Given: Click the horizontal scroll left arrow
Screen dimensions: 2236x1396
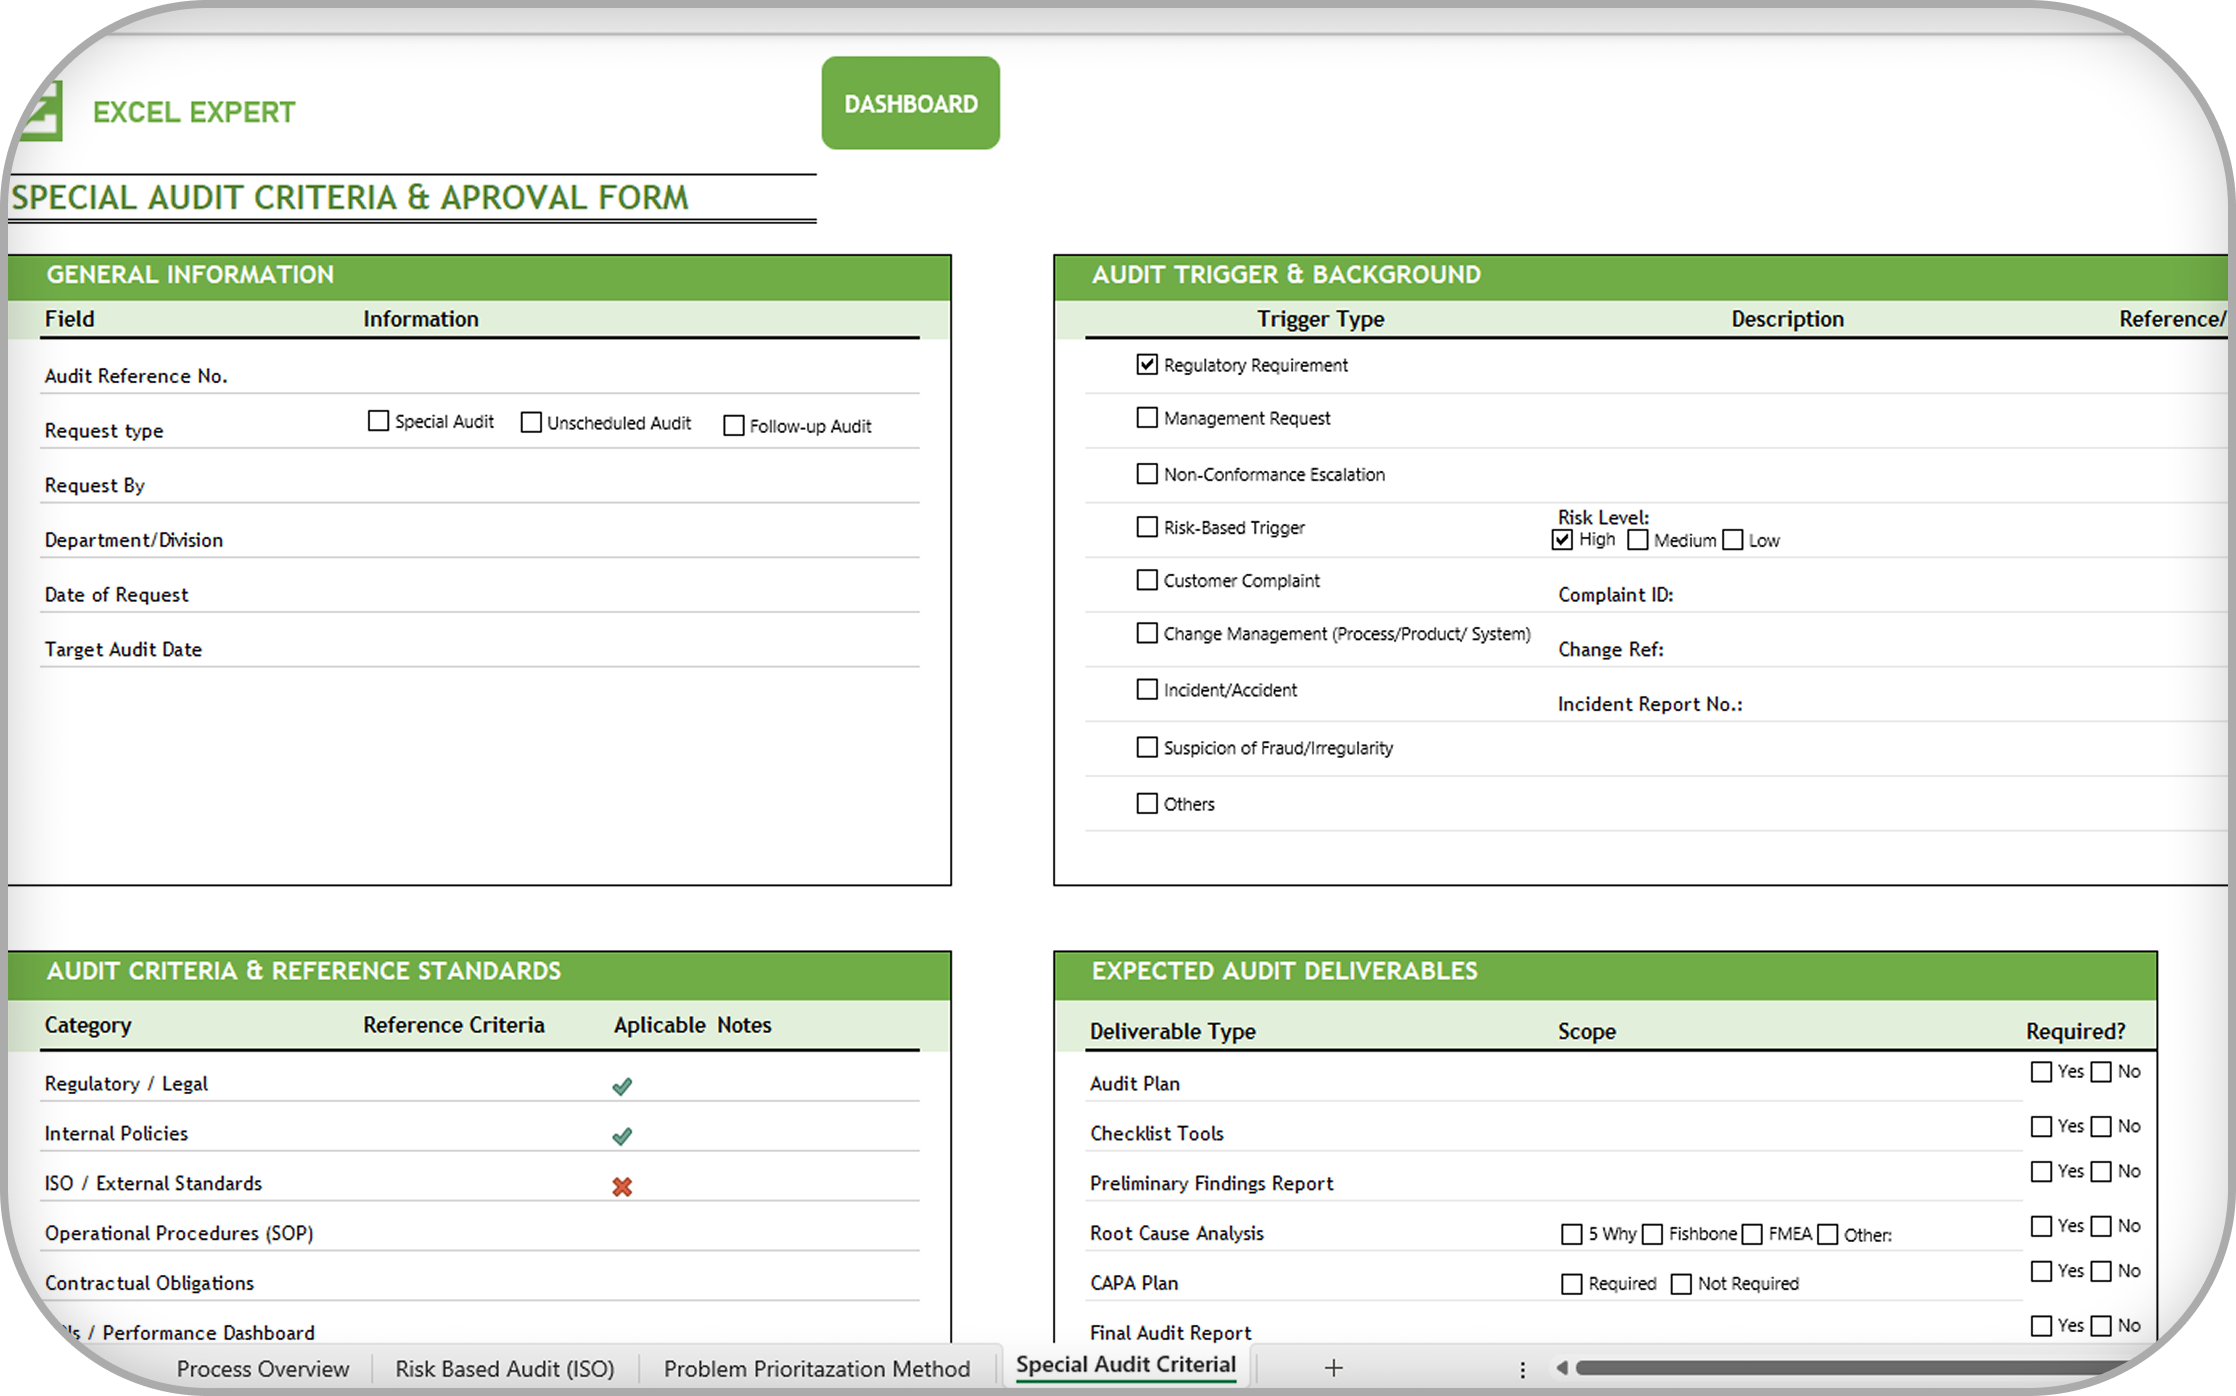Looking at the screenshot, I should [1561, 1367].
